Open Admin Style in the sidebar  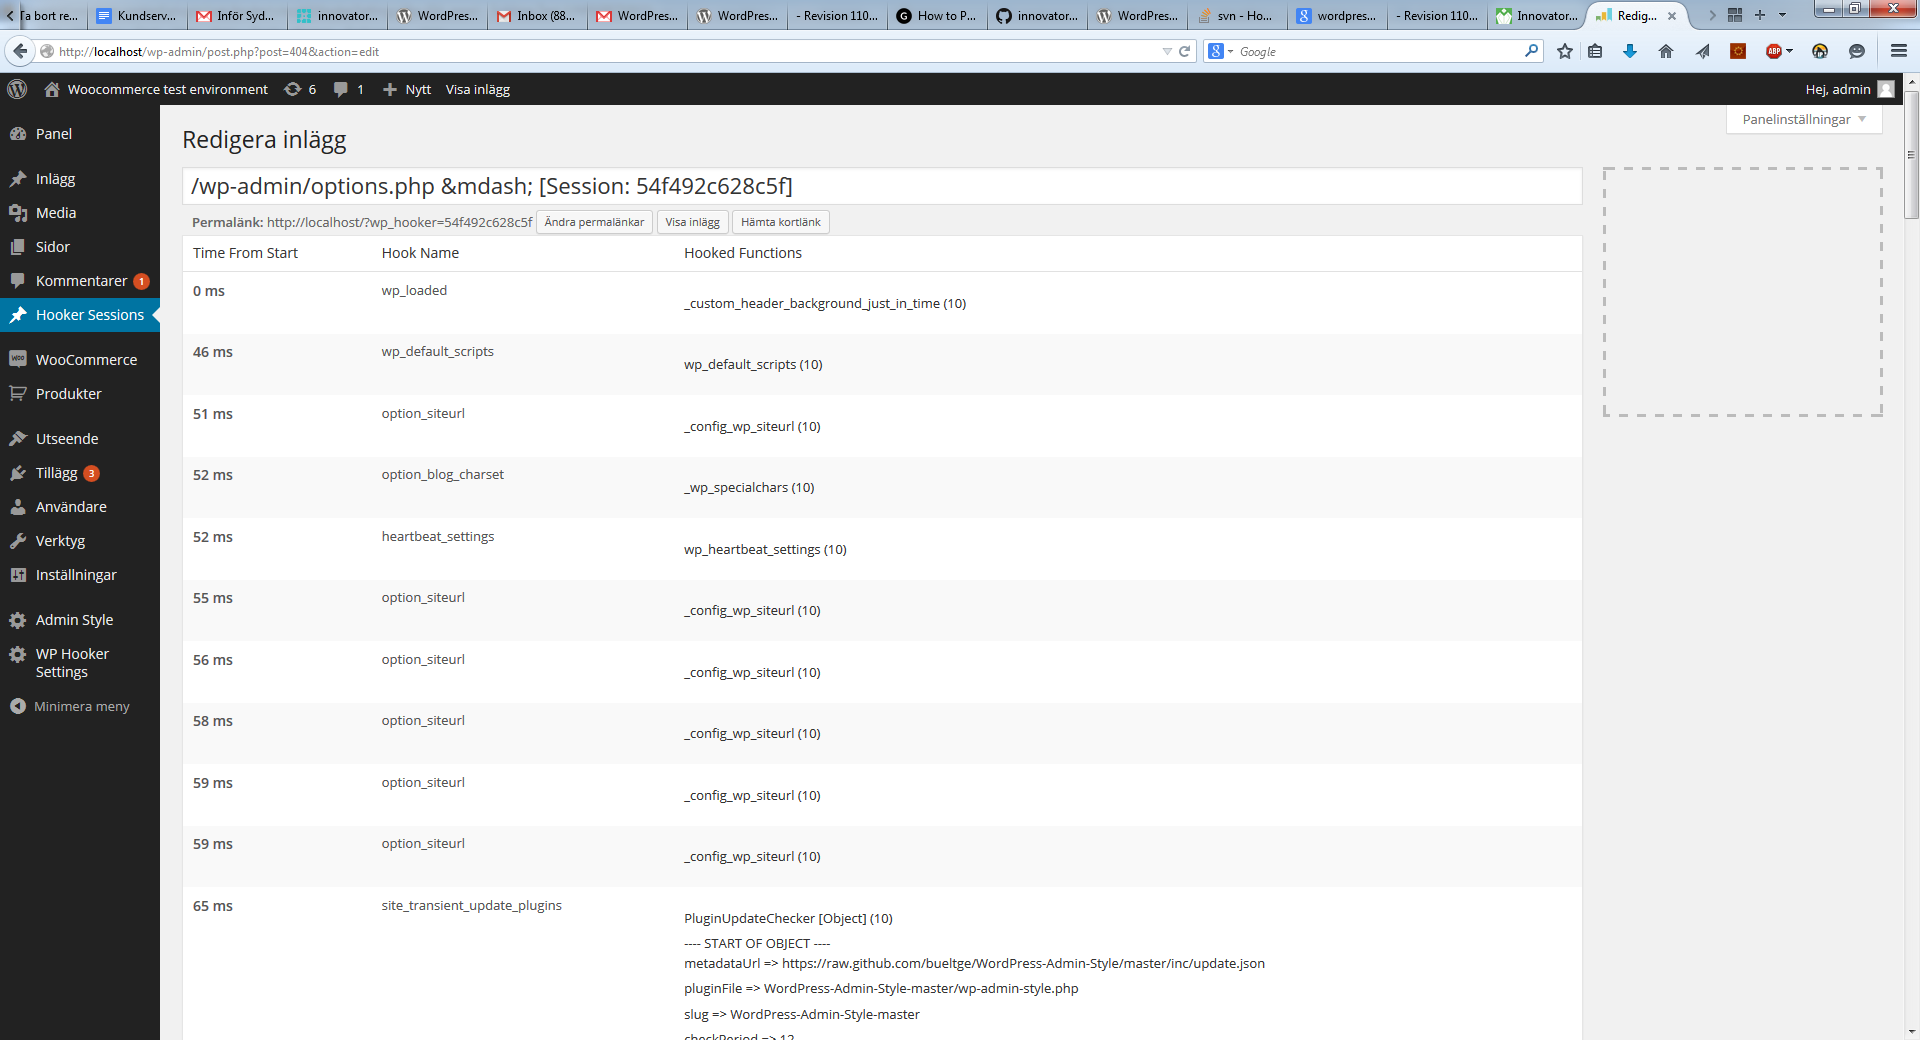coord(80,620)
